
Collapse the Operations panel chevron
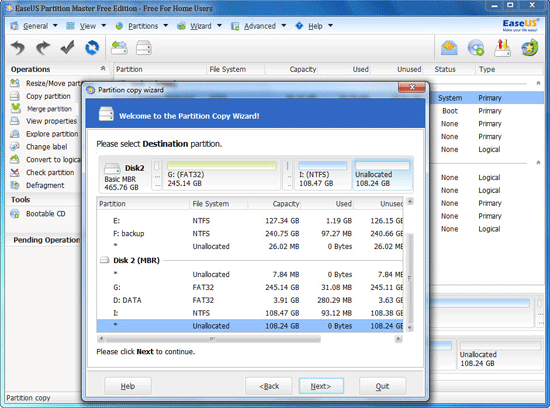pos(103,68)
